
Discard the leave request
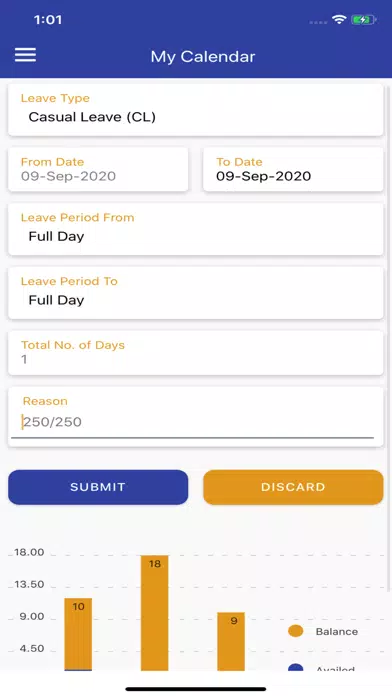(x=293, y=487)
